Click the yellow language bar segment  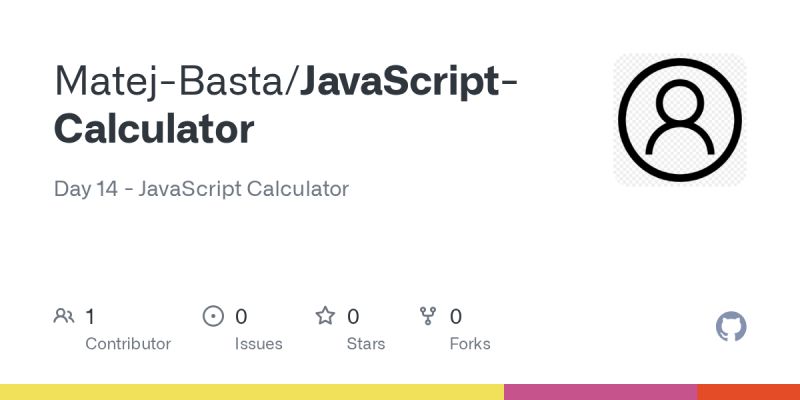tap(252, 392)
